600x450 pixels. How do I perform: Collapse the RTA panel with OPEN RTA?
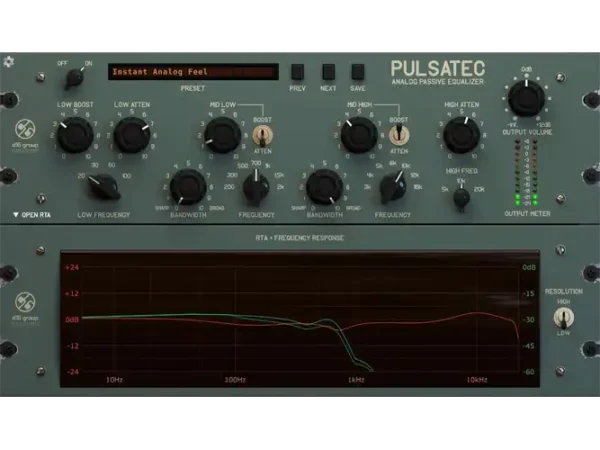(x=32, y=215)
